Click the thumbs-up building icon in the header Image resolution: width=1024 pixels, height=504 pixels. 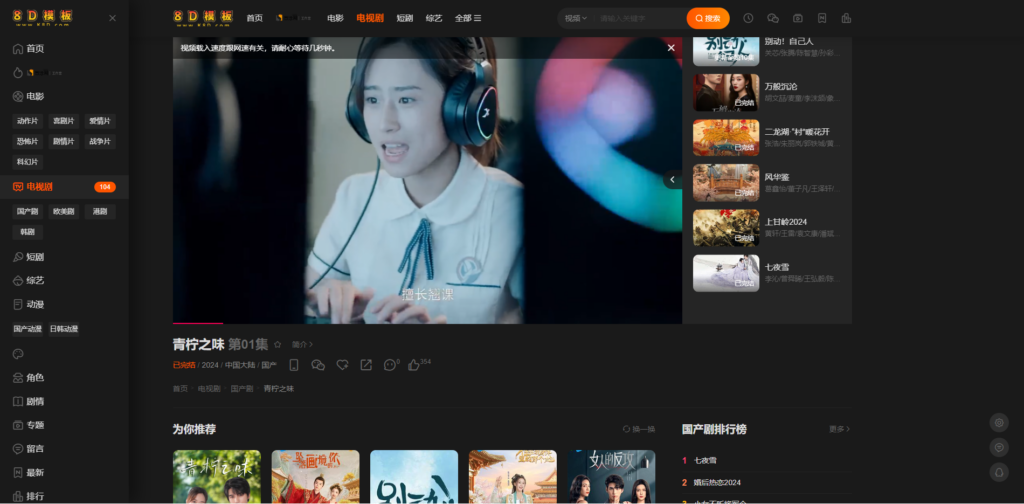846,18
